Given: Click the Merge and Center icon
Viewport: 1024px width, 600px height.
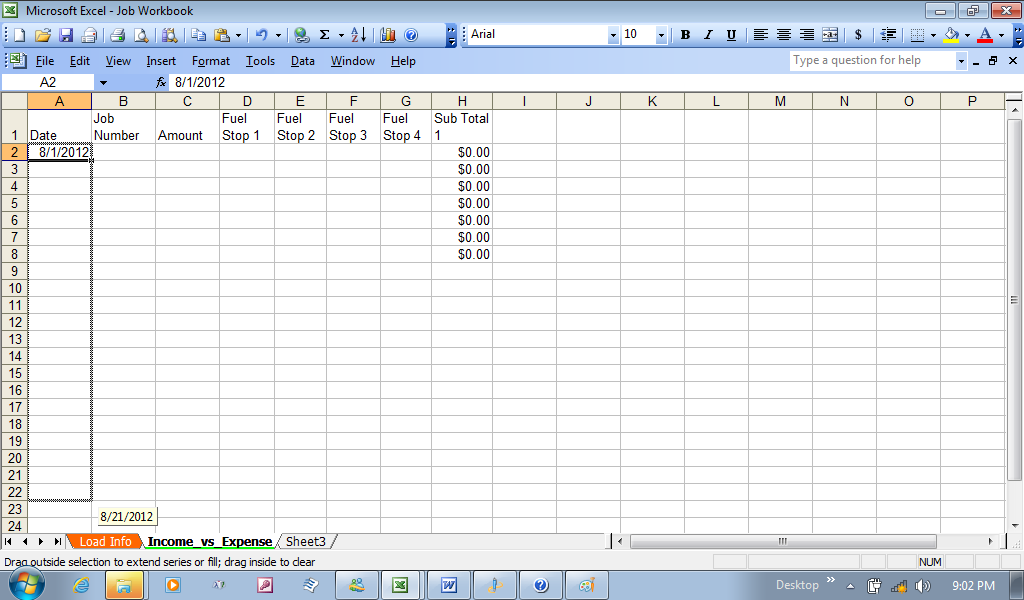Looking at the screenshot, I should point(830,35).
